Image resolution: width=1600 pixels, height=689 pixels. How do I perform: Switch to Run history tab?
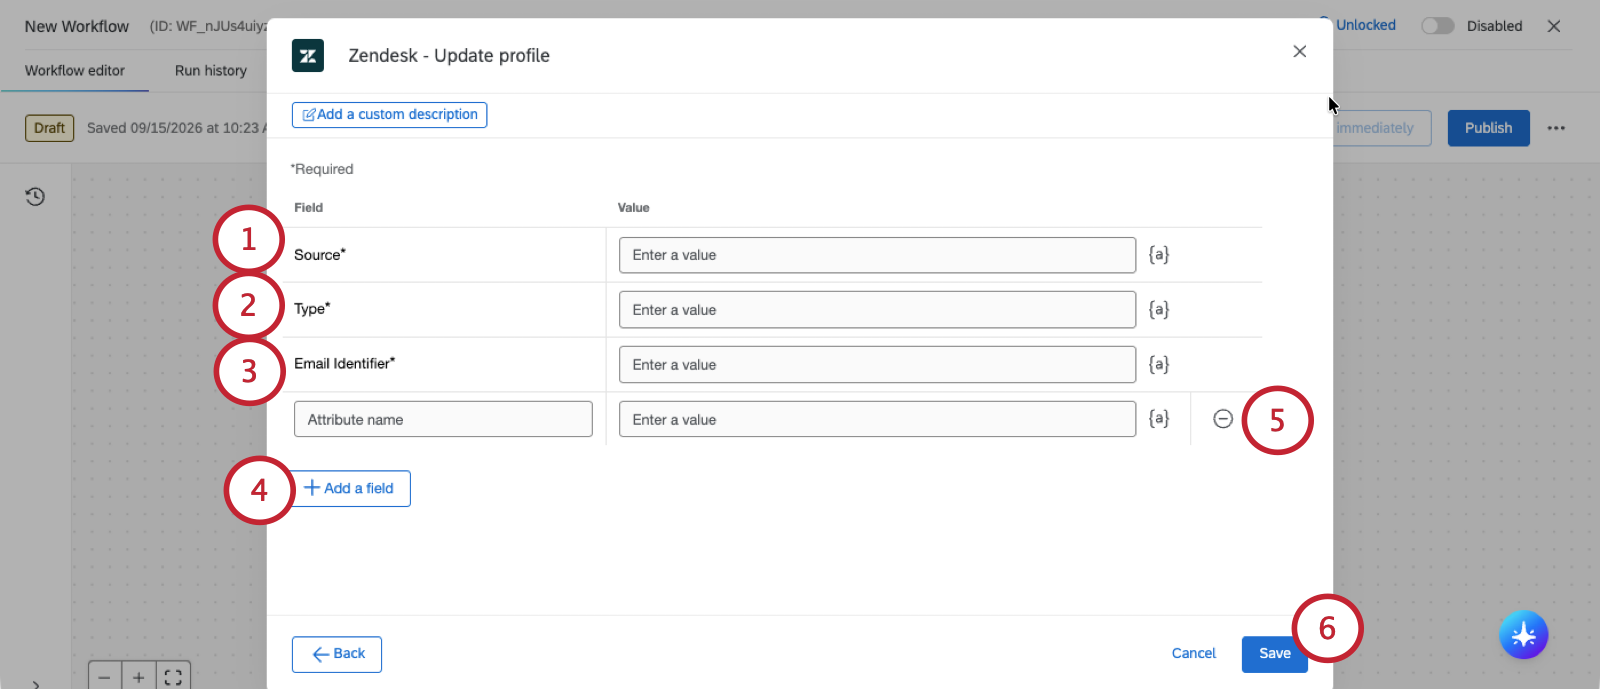[x=211, y=71]
